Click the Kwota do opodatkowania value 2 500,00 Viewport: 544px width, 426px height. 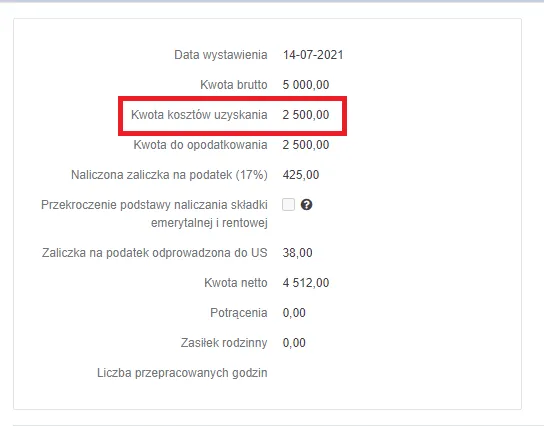click(x=306, y=145)
